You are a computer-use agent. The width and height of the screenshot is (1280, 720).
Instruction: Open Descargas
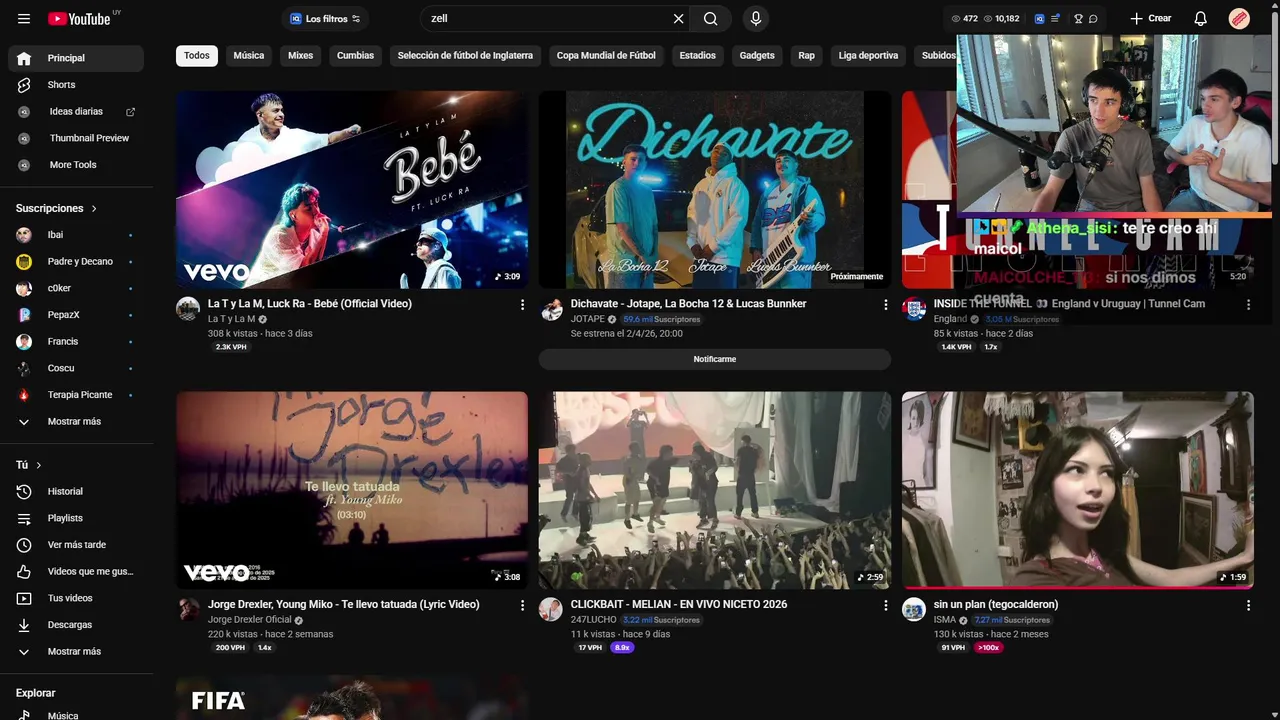click(76, 625)
